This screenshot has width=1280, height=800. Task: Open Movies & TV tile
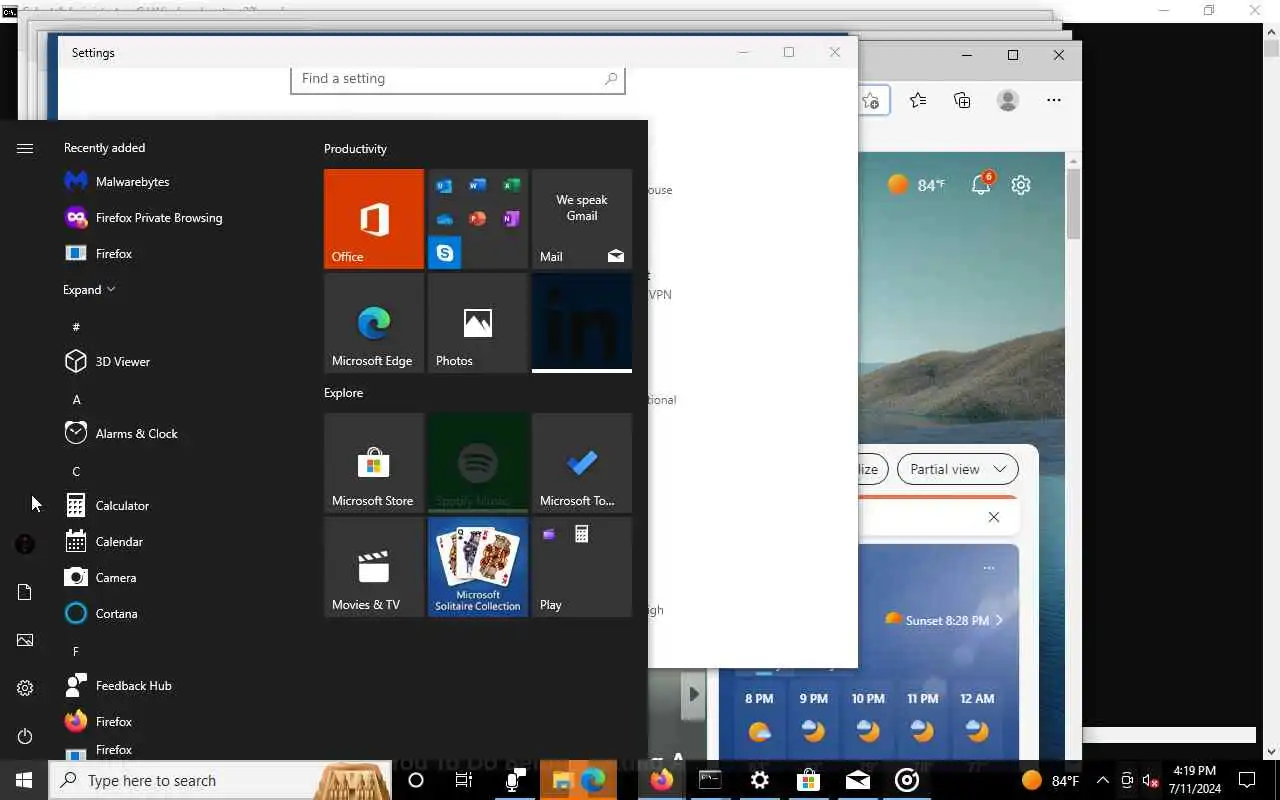click(x=374, y=567)
